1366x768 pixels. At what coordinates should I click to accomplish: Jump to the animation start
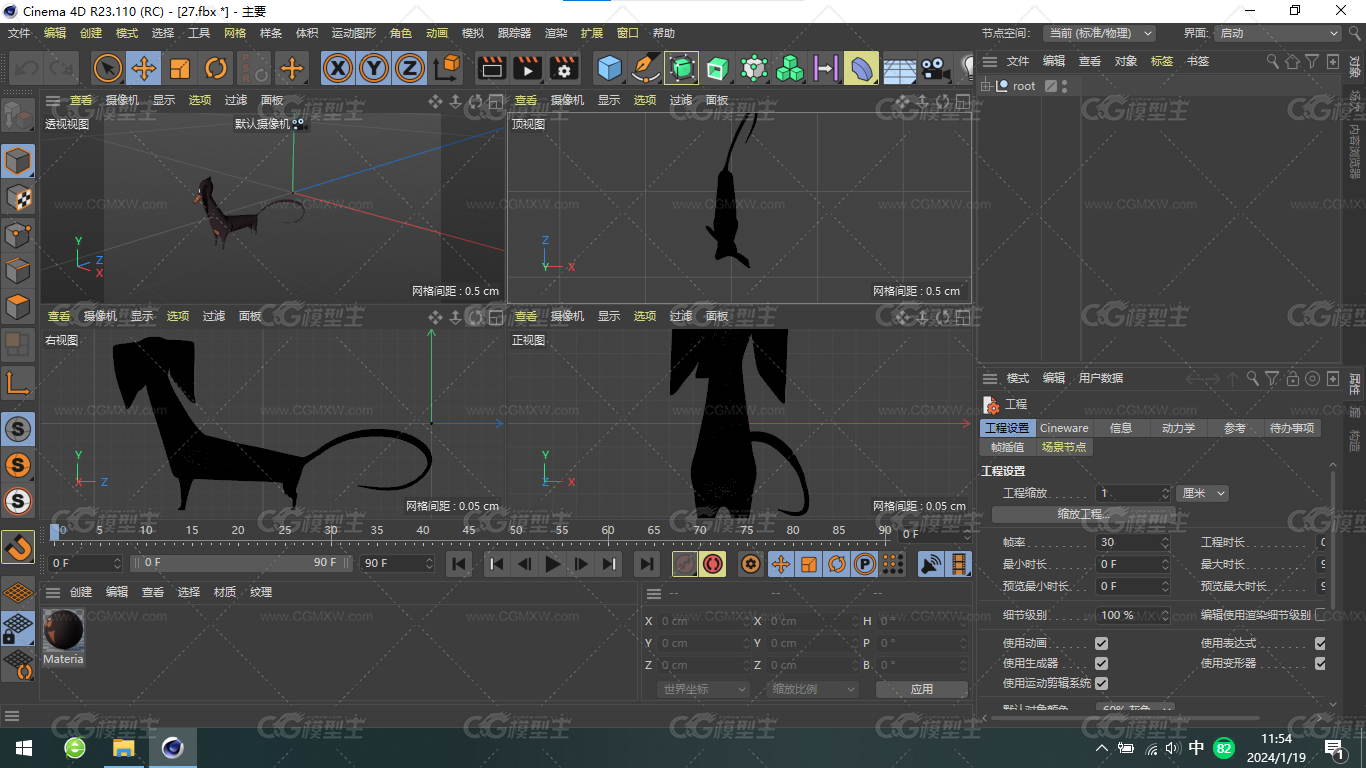[459, 564]
